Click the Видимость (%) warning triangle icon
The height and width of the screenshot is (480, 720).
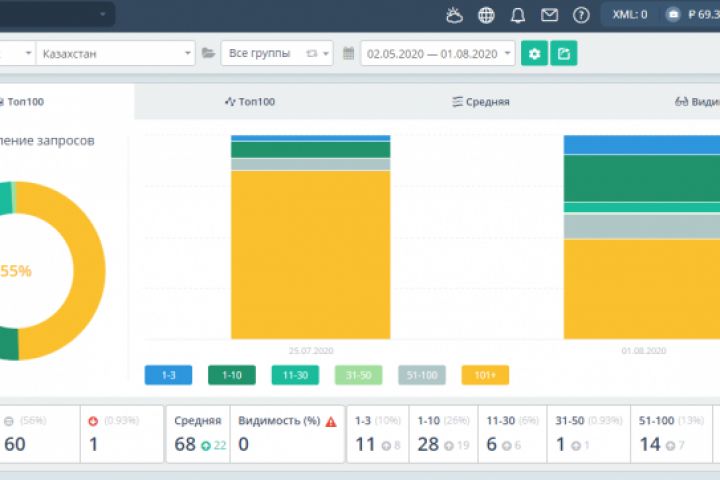(x=331, y=421)
